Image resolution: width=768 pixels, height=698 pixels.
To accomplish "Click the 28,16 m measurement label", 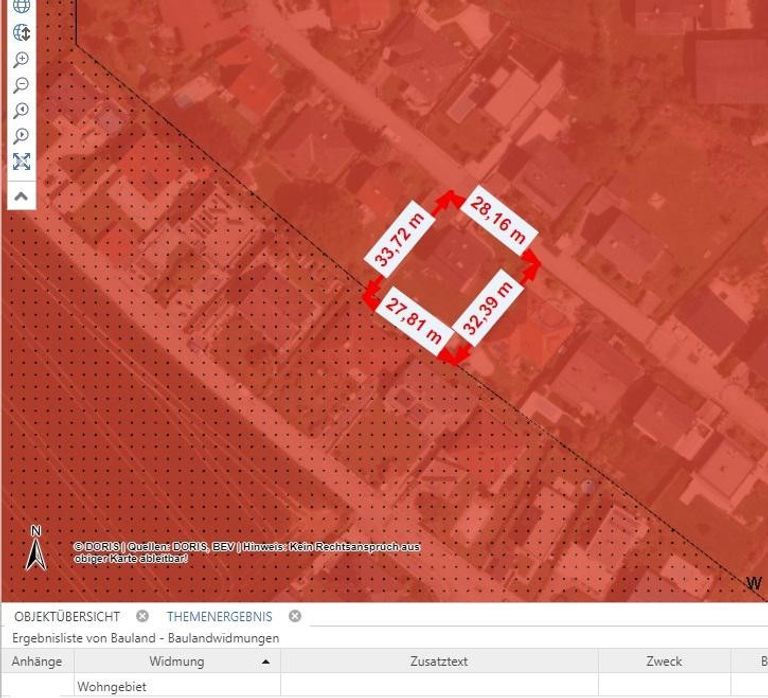I will tap(498, 223).
